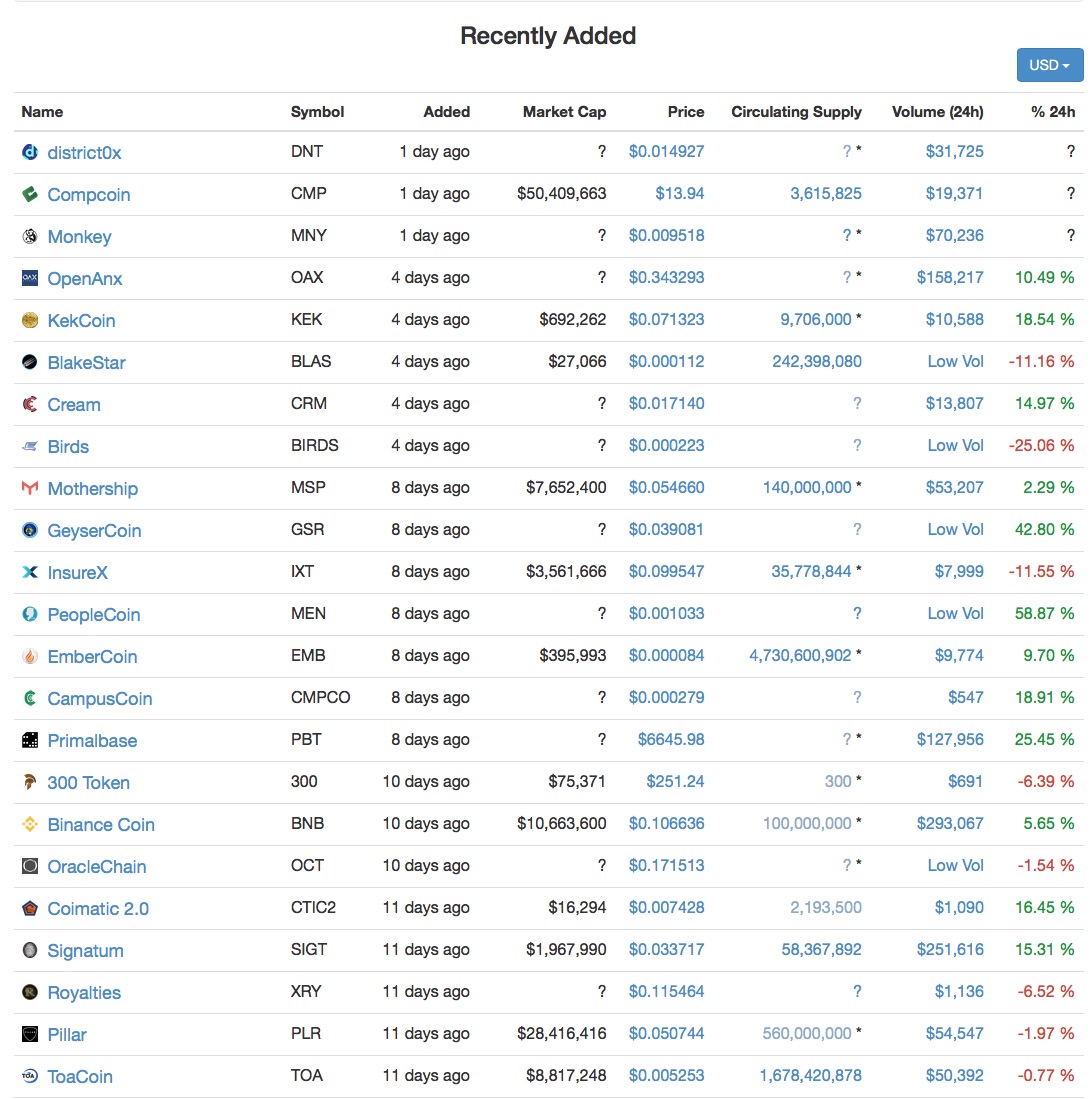The width and height of the screenshot is (1090, 1099).
Task: Sort by % 24h column header
Action: (x=1053, y=112)
